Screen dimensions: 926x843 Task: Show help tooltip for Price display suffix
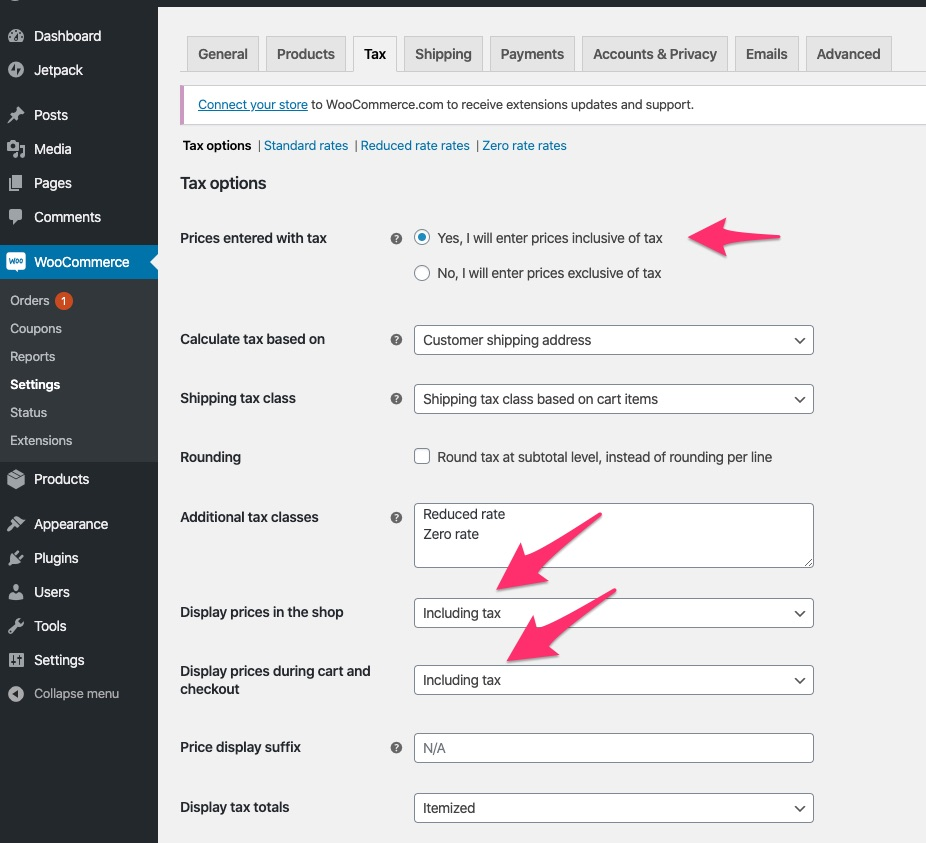396,748
